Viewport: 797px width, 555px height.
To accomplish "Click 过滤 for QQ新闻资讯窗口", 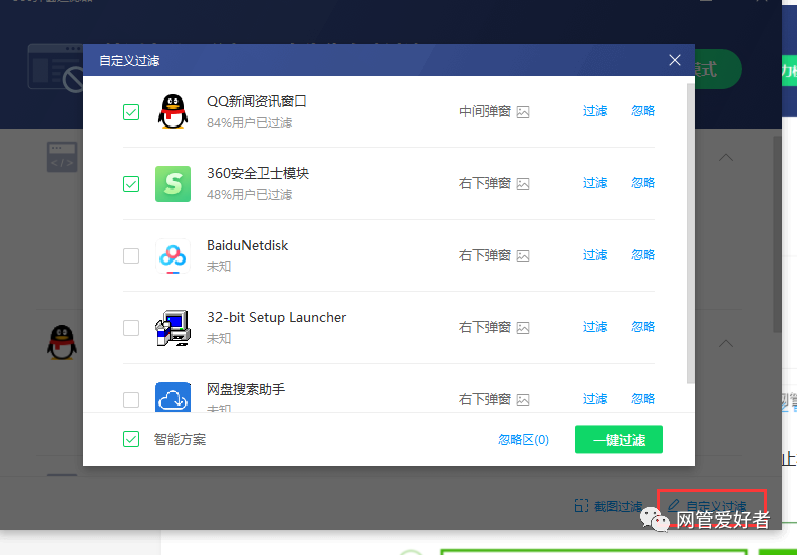I will pyautogui.click(x=595, y=111).
